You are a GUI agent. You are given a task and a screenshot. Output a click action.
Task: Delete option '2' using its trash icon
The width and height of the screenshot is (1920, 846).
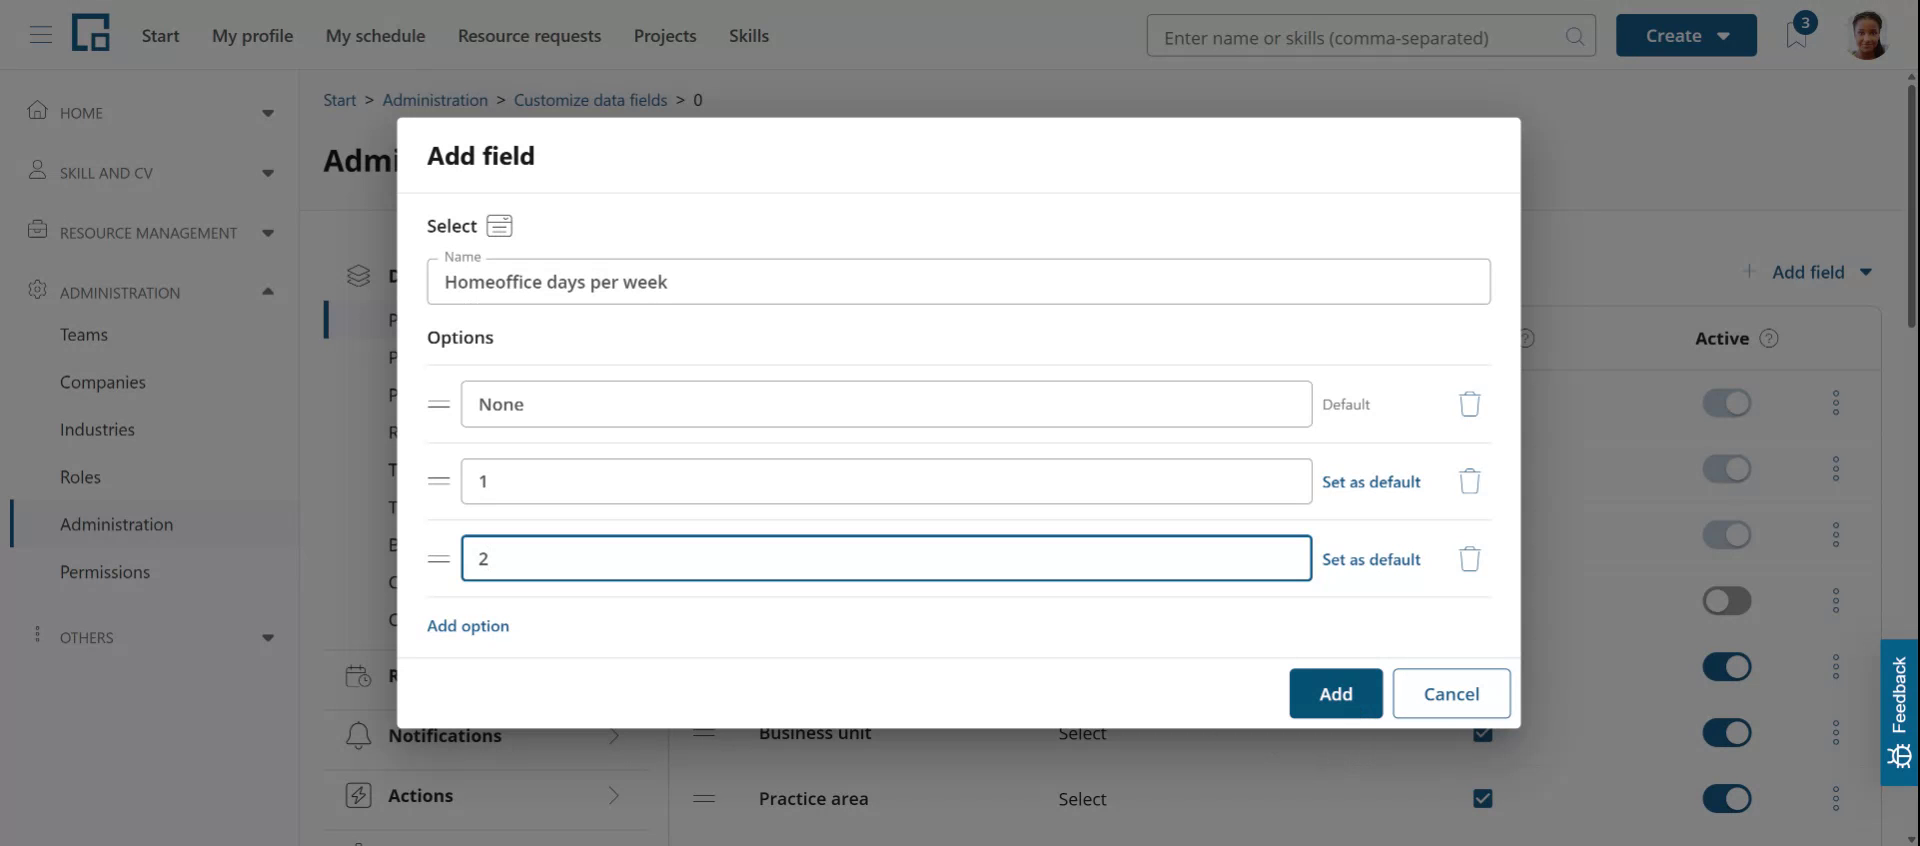coord(1469,559)
